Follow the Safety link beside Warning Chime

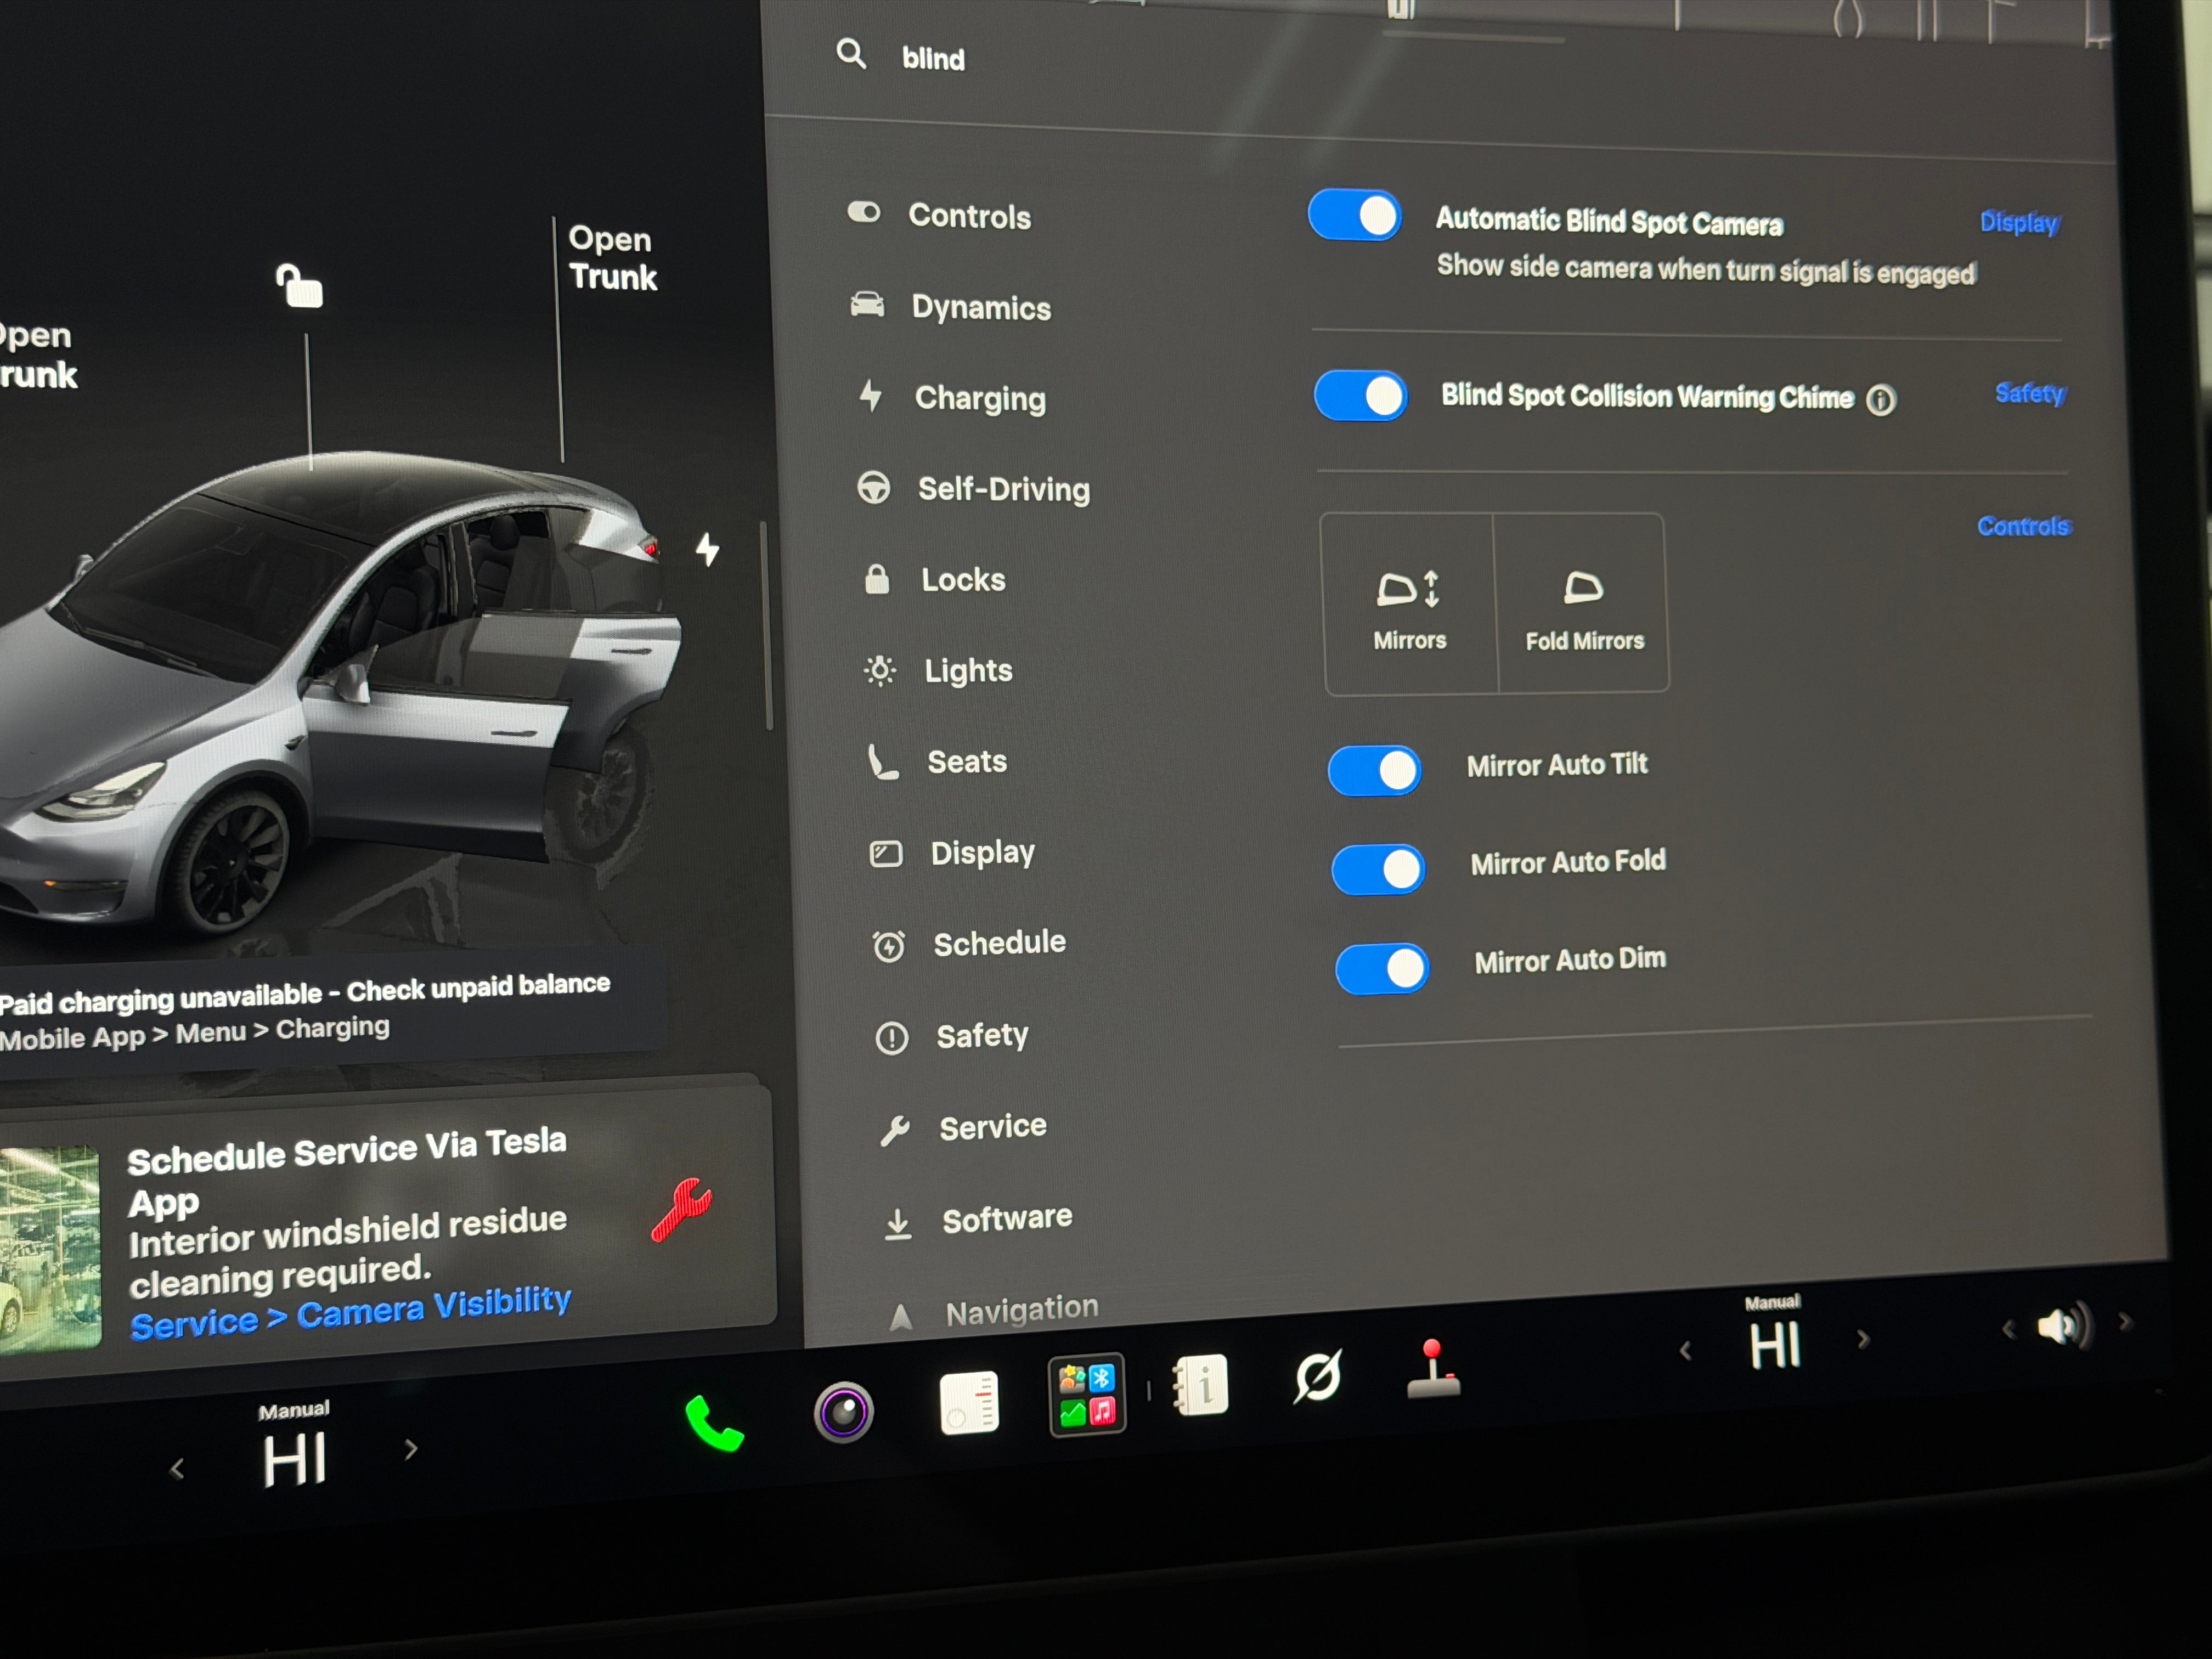pos(2030,393)
